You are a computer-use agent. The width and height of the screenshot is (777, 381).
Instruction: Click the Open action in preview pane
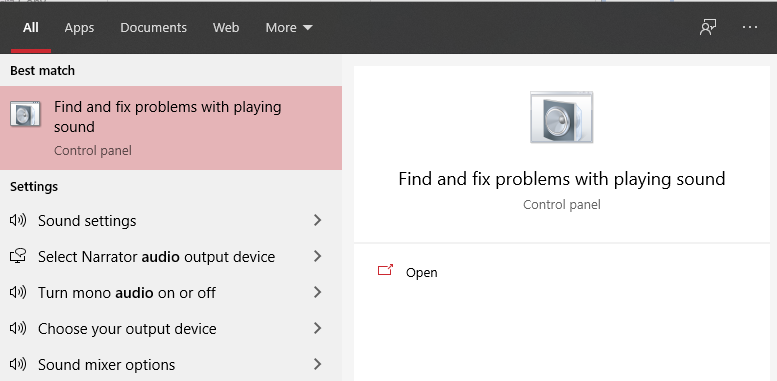point(408,272)
